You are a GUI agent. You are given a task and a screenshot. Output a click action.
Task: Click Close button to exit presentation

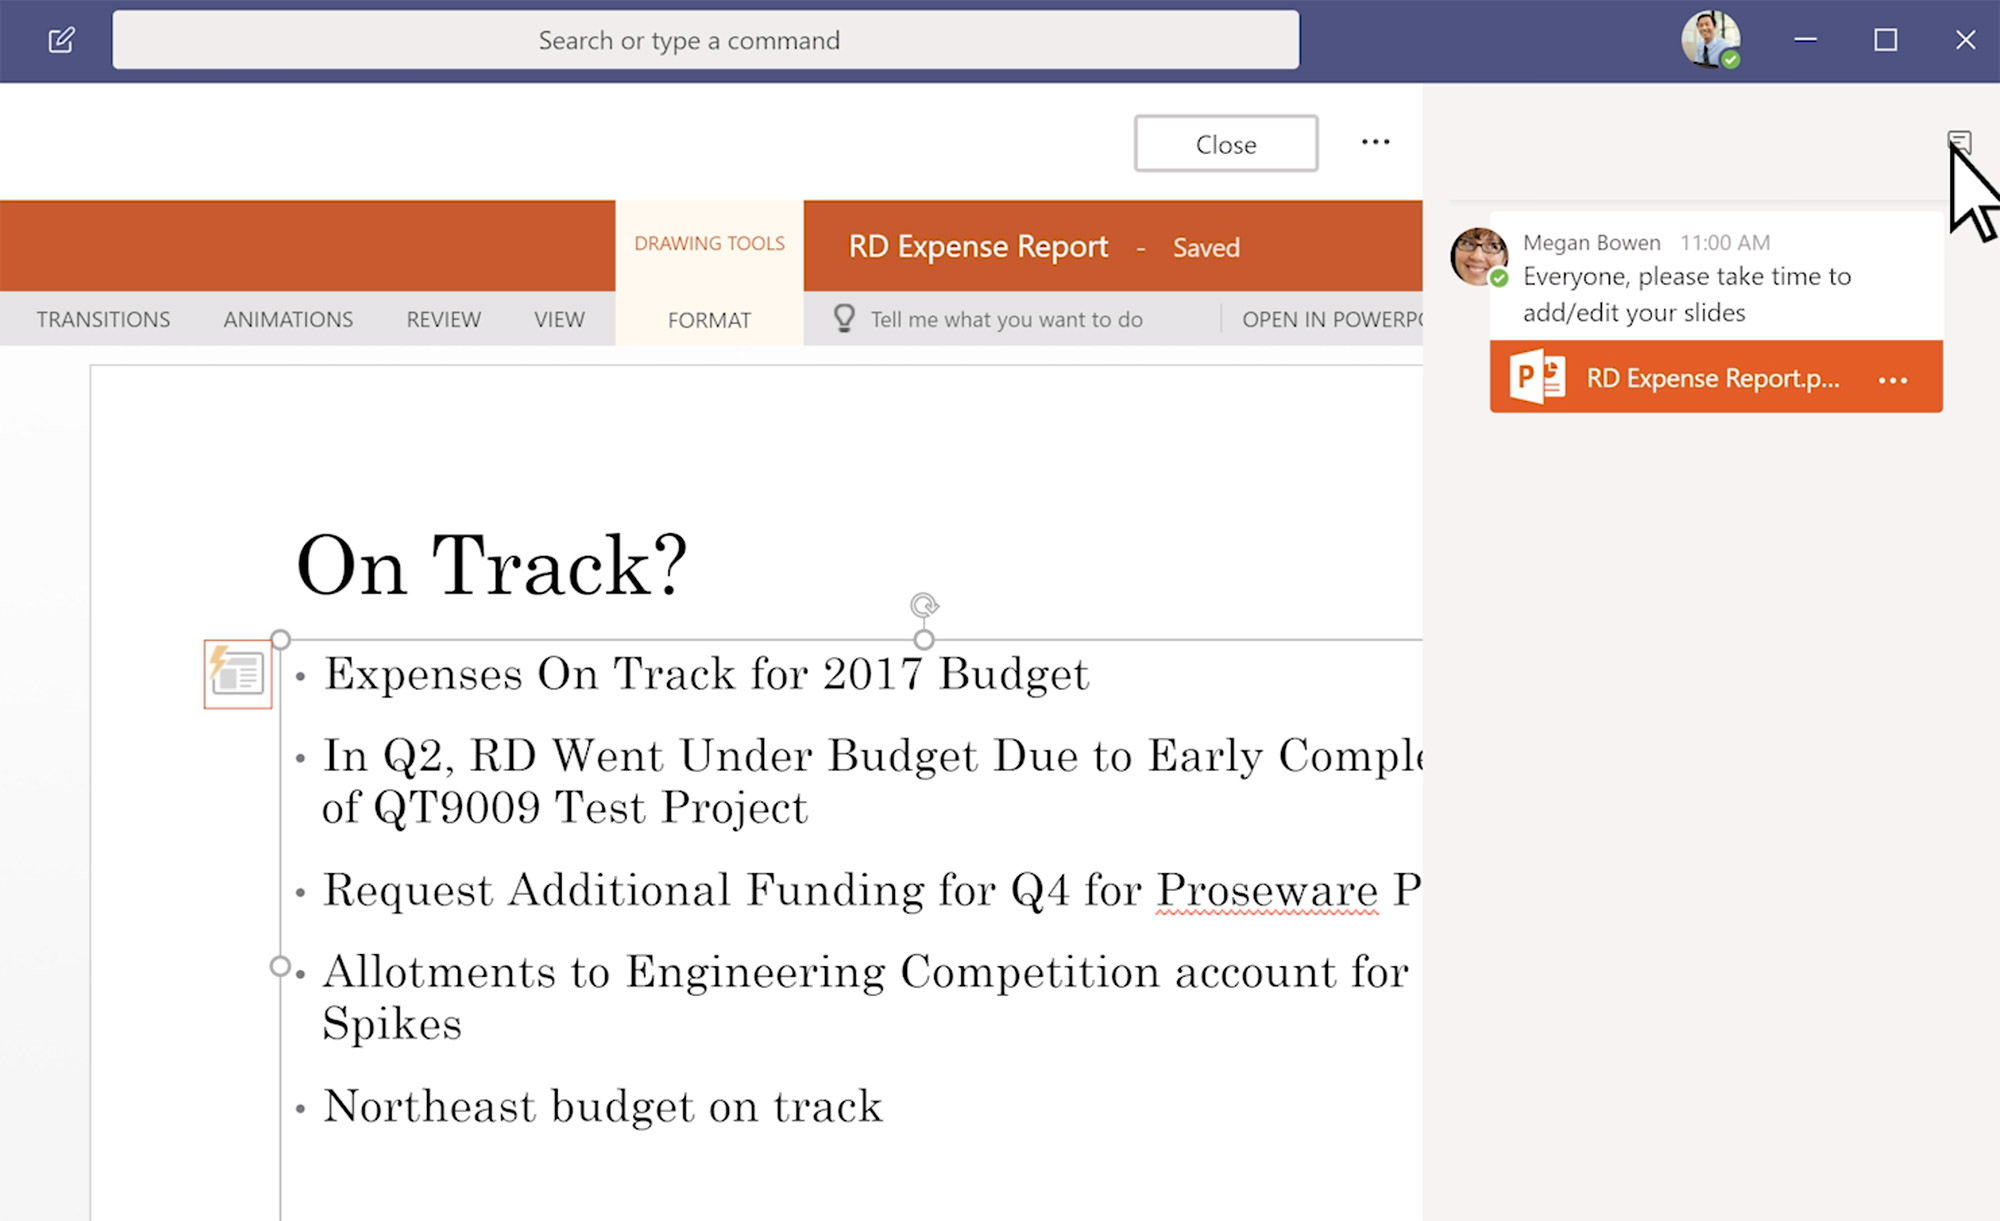point(1226,143)
